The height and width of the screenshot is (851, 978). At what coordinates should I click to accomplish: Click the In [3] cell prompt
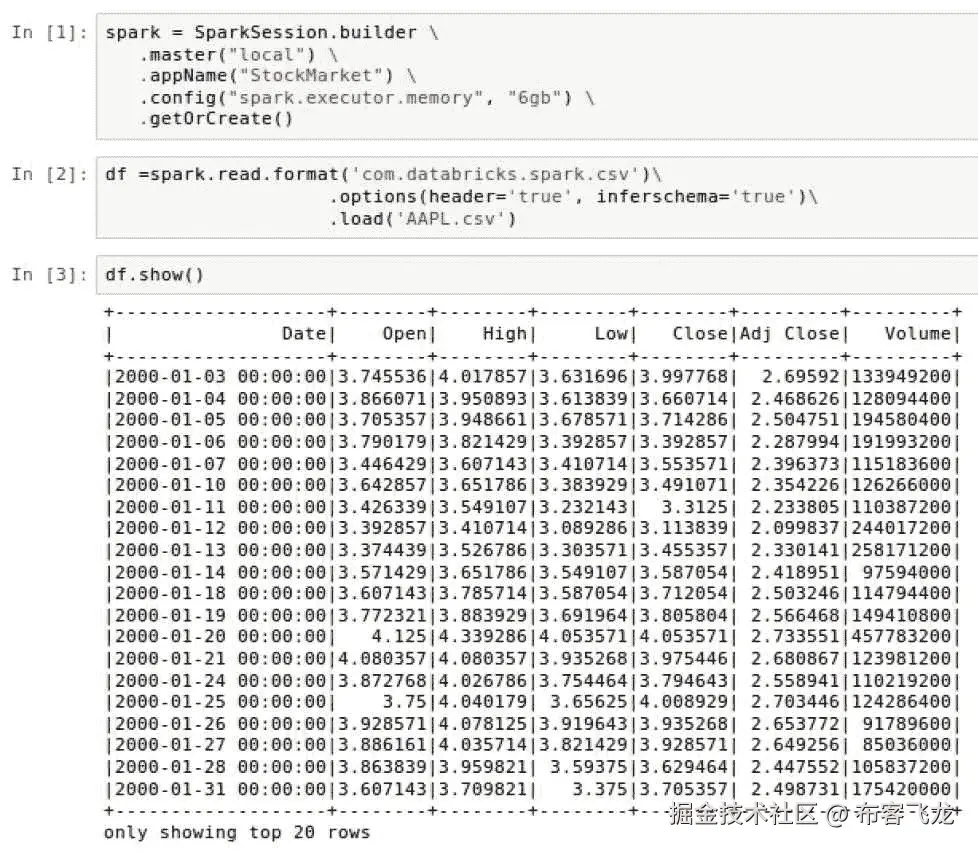coord(50,274)
